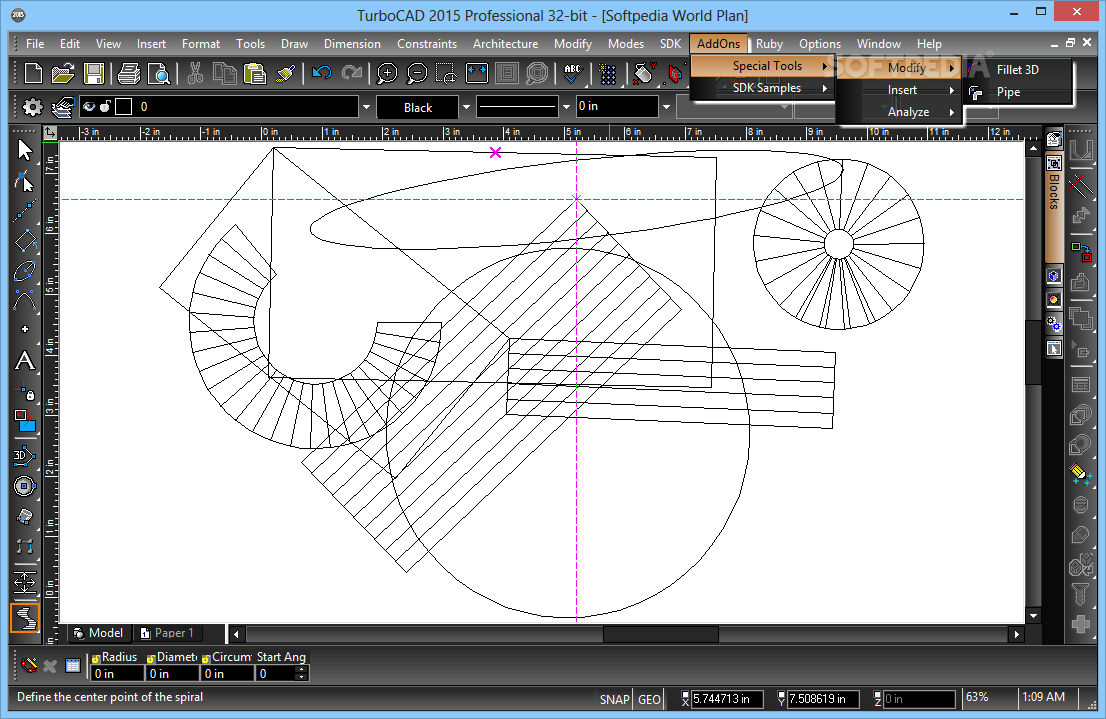Open the Blocks palette side tab

(1054, 208)
